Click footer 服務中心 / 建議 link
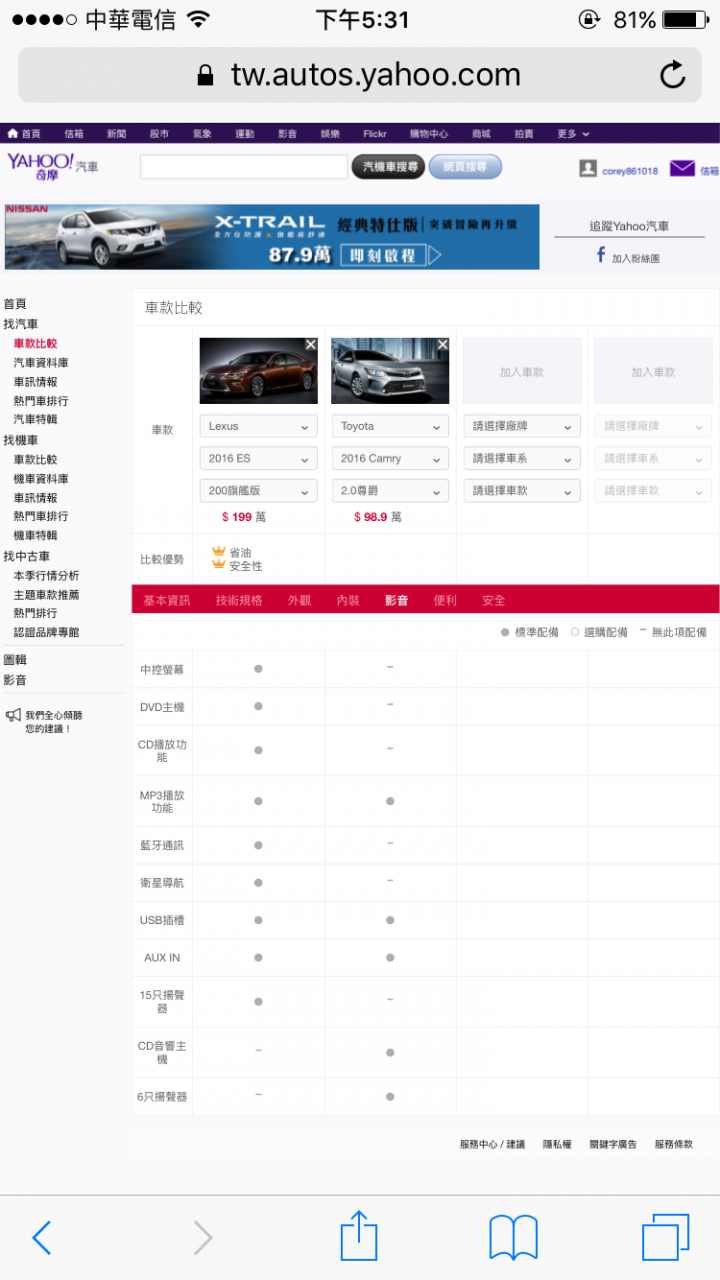Screen dimensions: 720x1280 pyautogui.click(x=492, y=1144)
